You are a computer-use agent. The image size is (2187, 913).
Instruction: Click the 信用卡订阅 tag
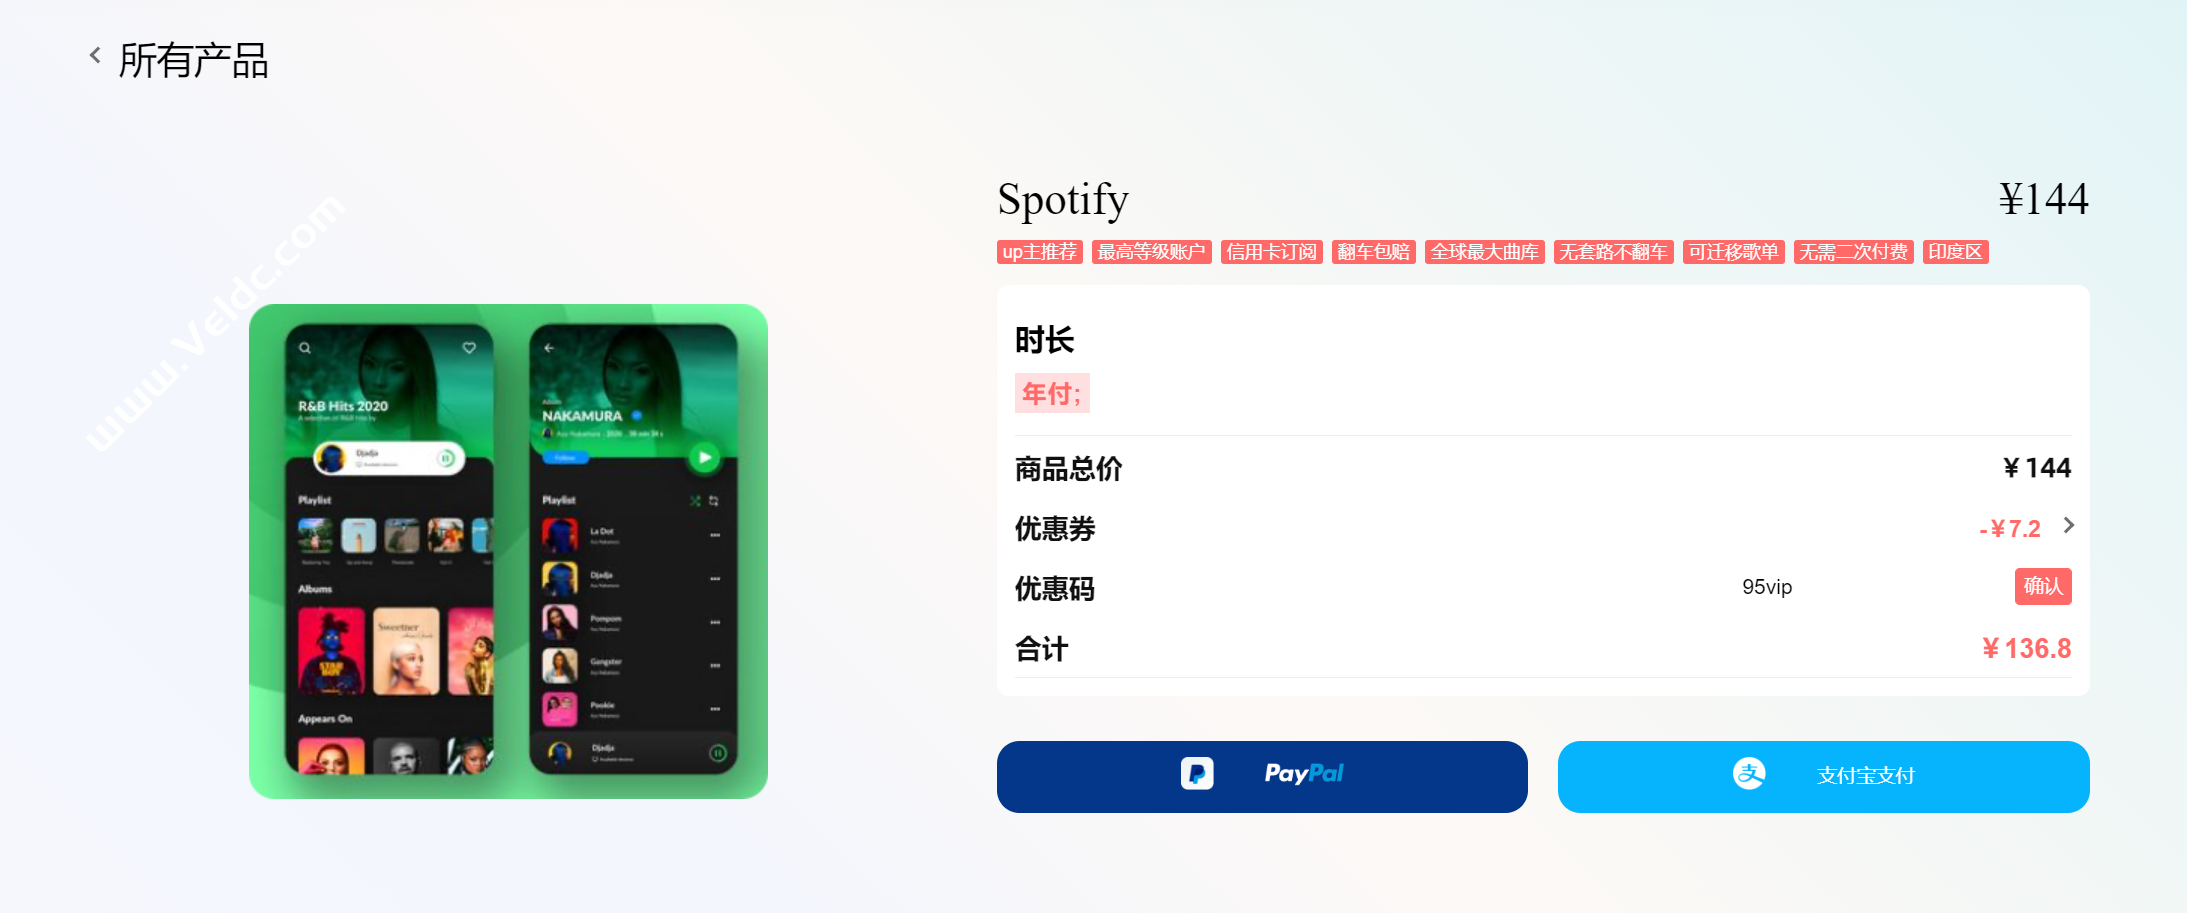(x=1272, y=252)
